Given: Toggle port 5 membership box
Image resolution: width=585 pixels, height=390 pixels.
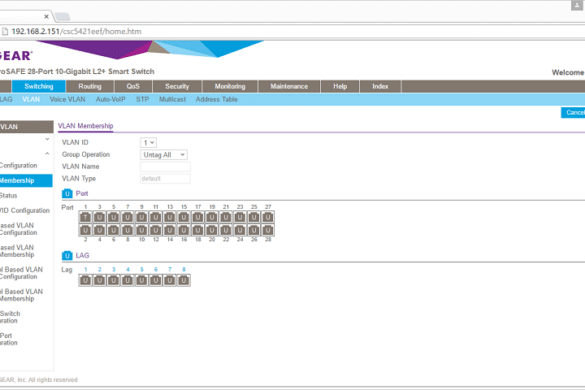Looking at the screenshot, I should point(113,217).
